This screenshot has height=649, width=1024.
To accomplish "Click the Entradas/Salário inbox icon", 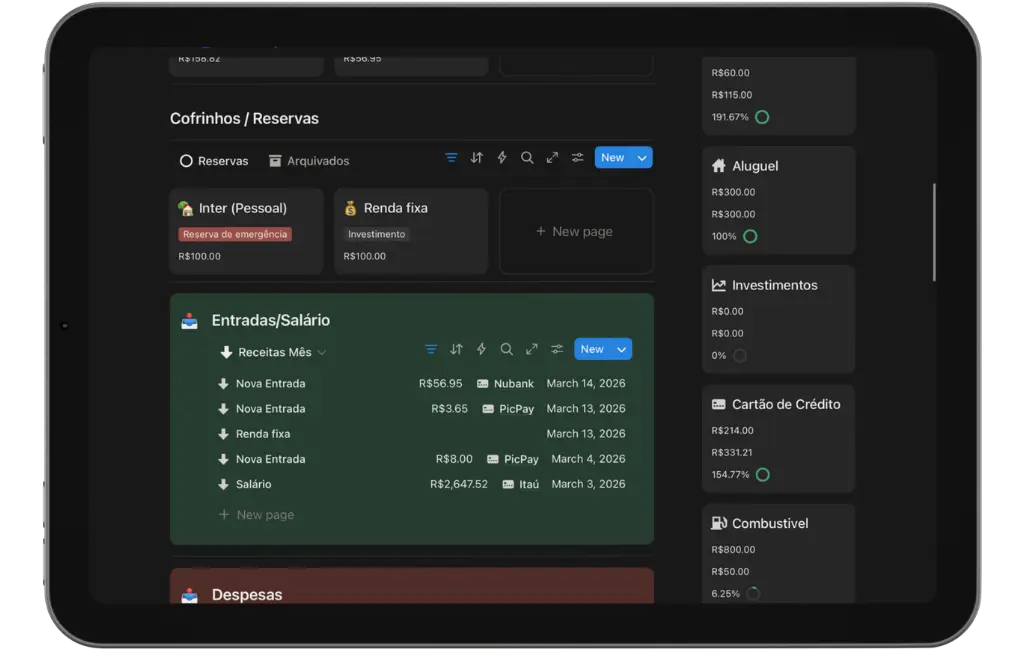I will 189,321.
